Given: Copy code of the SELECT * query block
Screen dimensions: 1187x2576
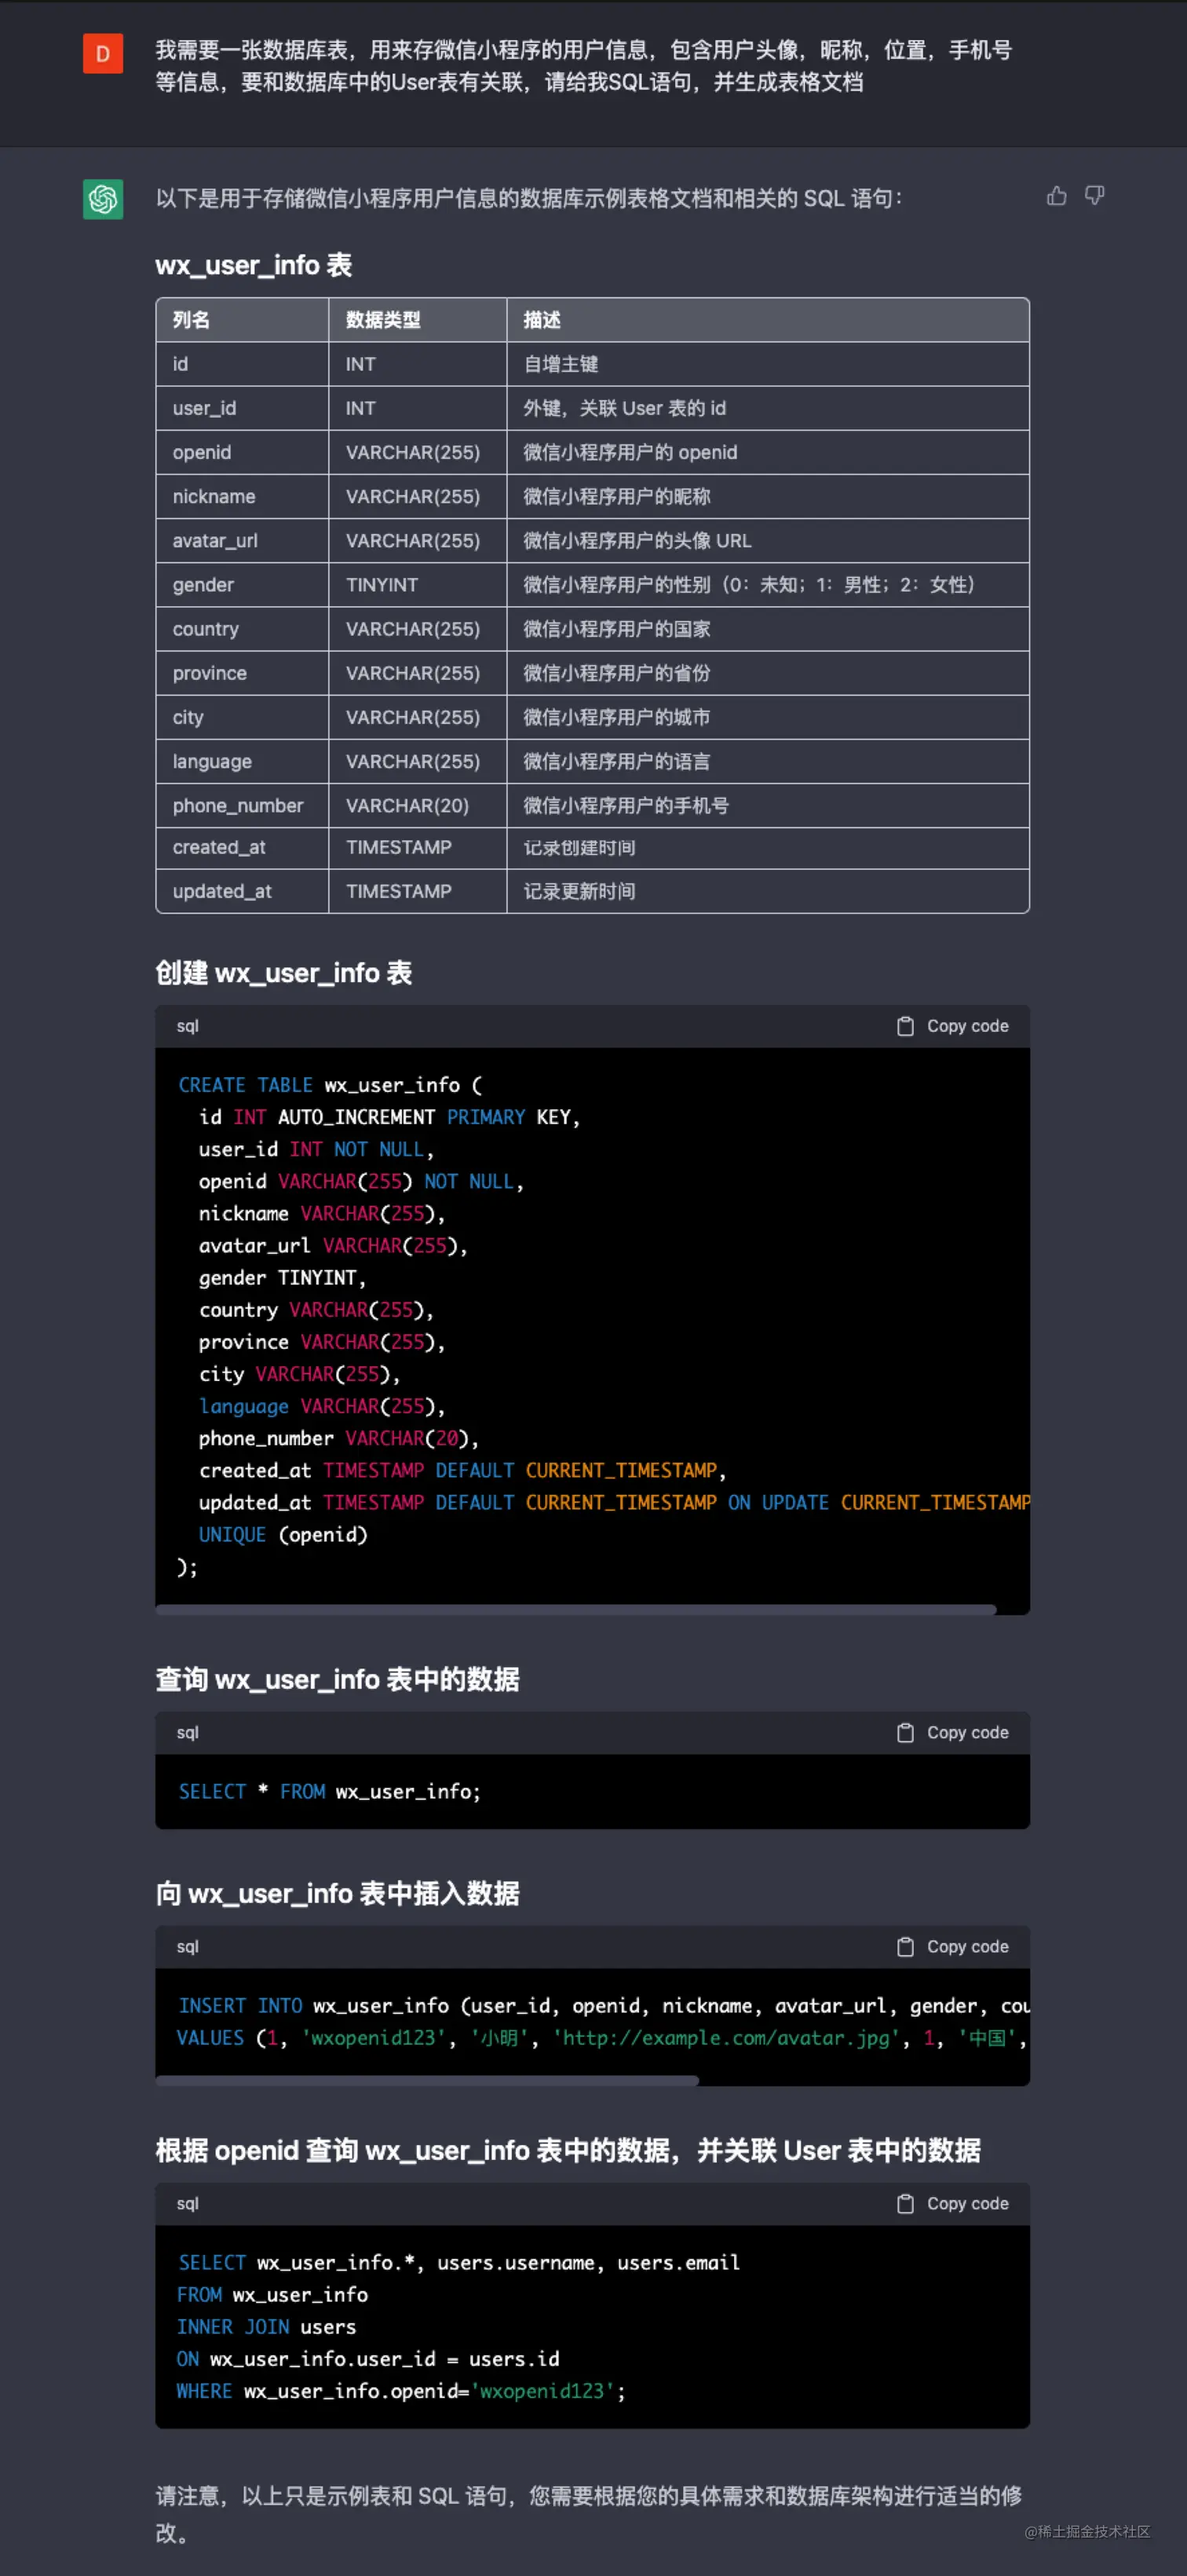Looking at the screenshot, I should (953, 1732).
